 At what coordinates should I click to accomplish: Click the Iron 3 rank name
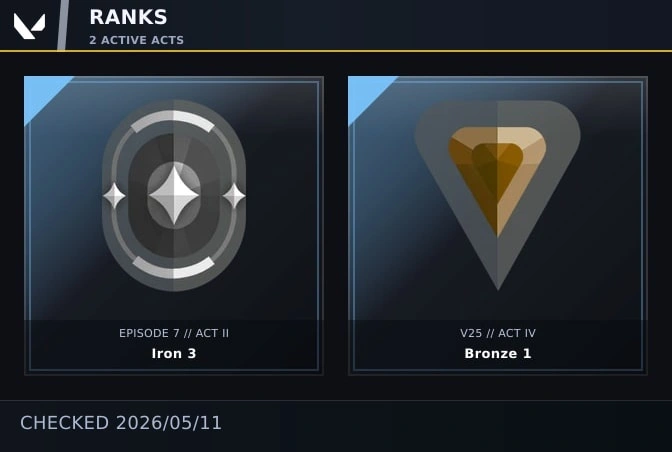click(x=174, y=353)
